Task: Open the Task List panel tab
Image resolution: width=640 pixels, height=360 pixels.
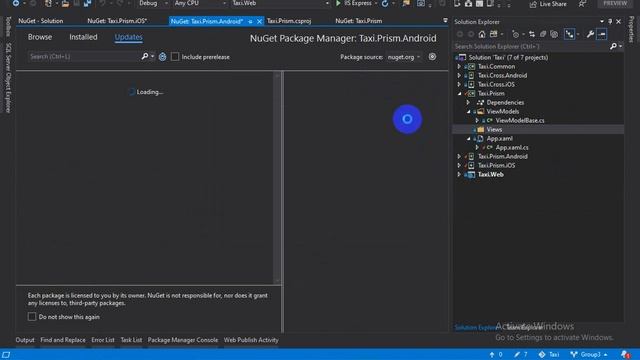Action: [x=131, y=340]
